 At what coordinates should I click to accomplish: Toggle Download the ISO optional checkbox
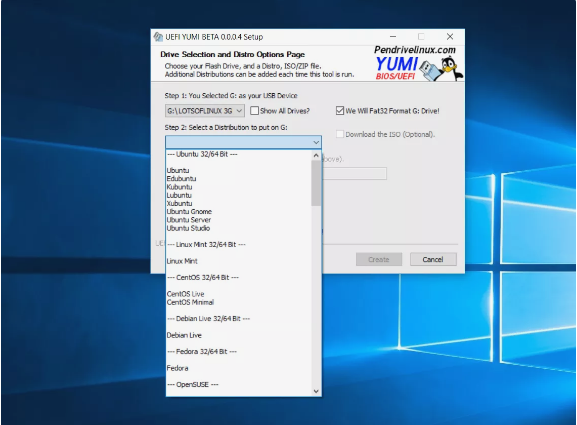(x=340, y=134)
